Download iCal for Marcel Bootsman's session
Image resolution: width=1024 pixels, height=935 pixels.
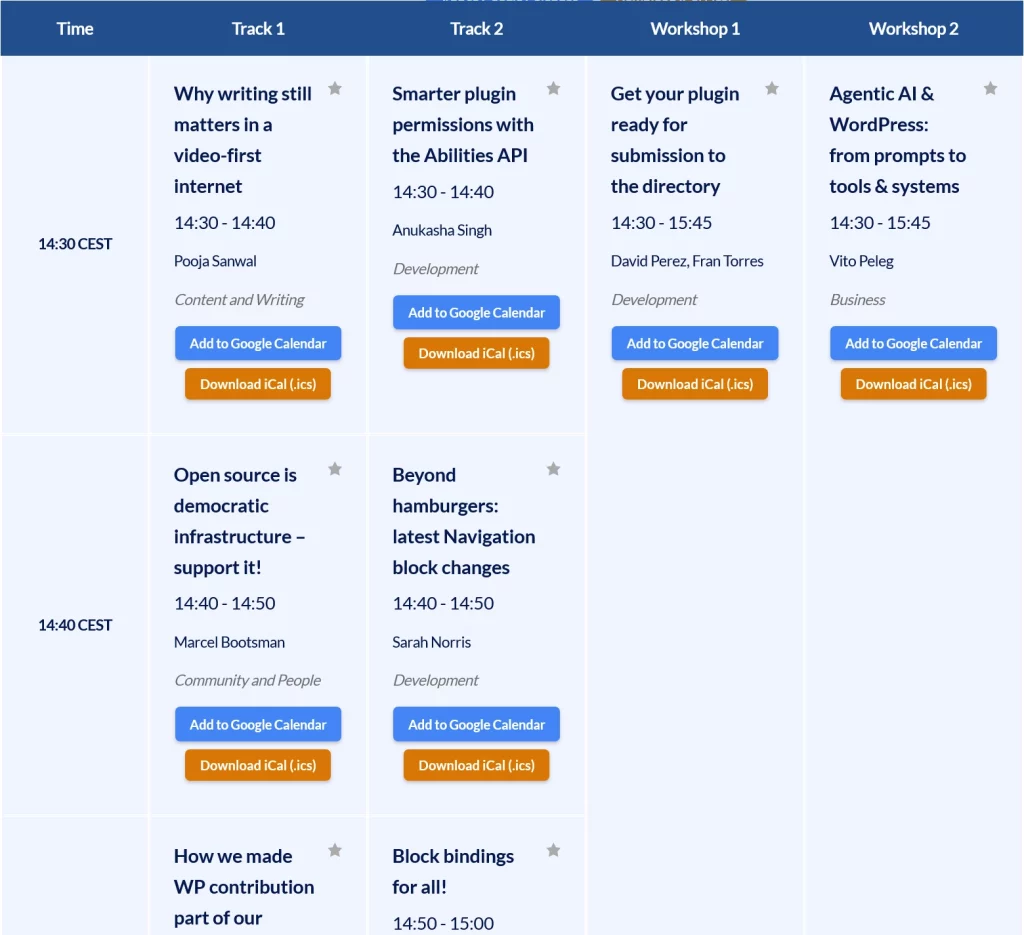tap(258, 765)
